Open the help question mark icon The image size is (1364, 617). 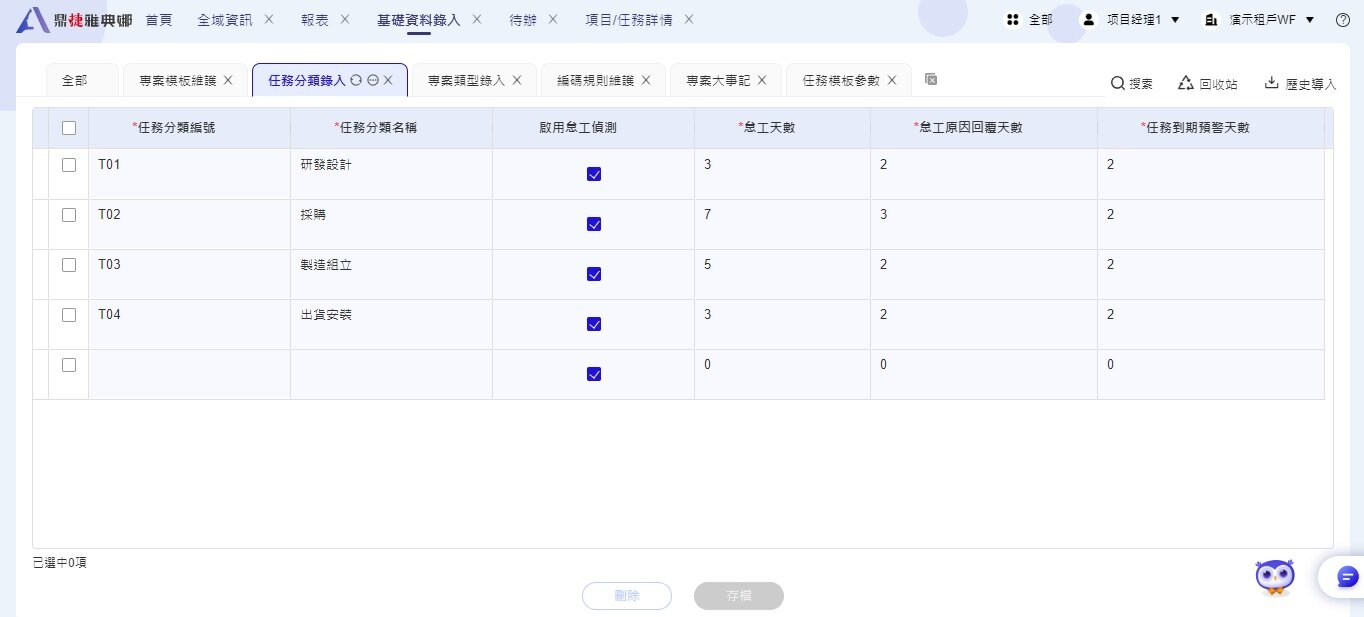(x=1342, y=19)
